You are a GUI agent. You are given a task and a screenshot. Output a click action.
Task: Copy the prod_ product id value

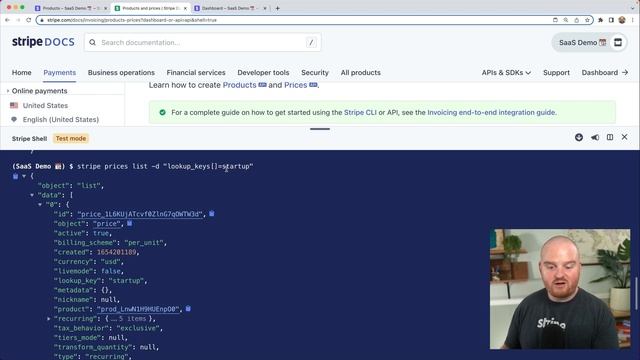point(188,309)
